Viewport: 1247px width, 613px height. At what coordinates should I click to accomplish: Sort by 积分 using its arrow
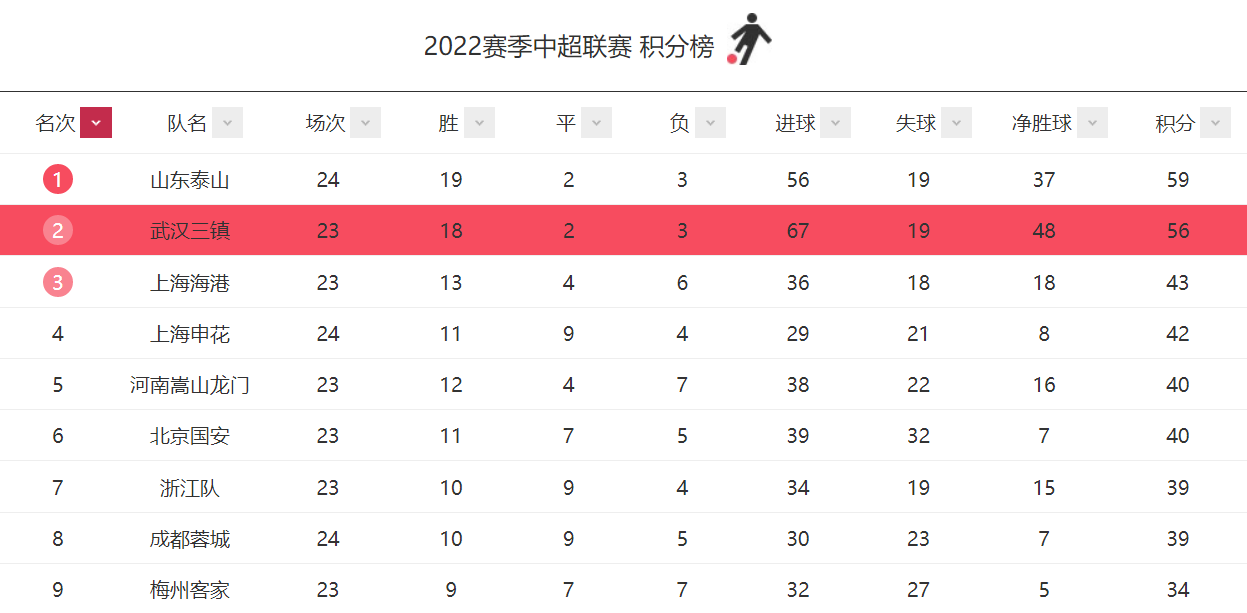tap(1215, 123)
